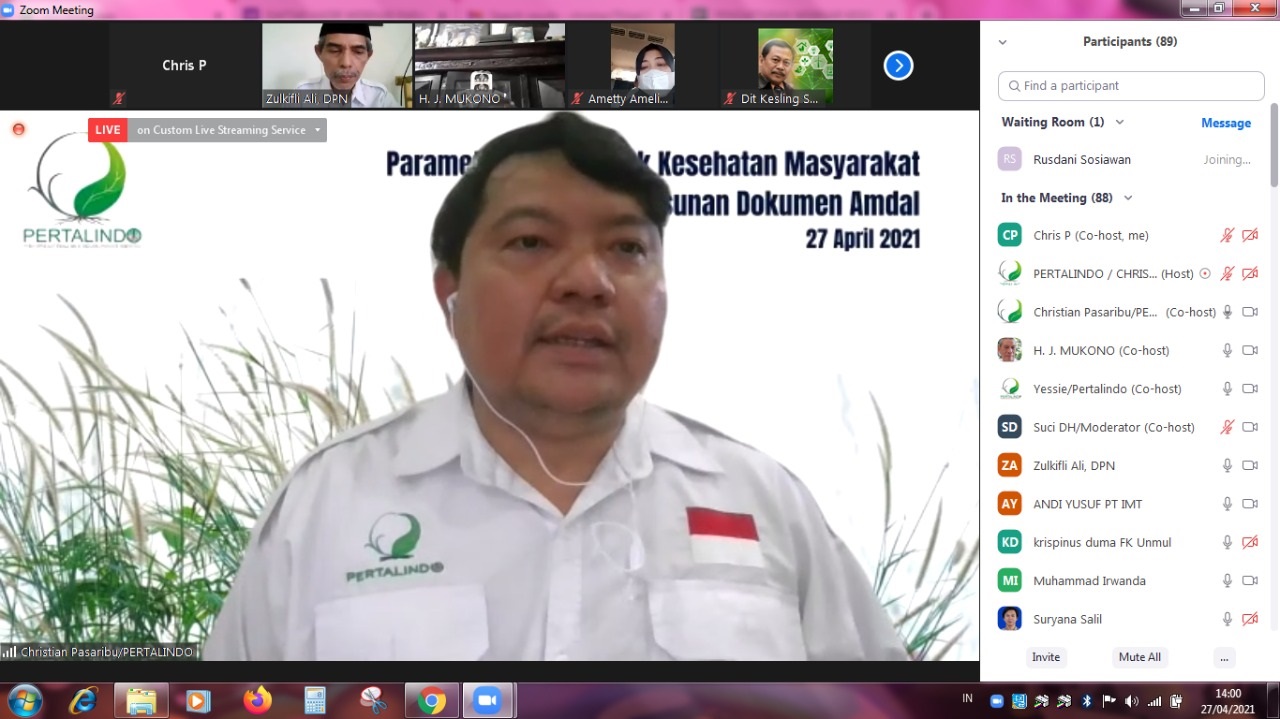Open the participants panel chevron menu

tap(1003, 42)
